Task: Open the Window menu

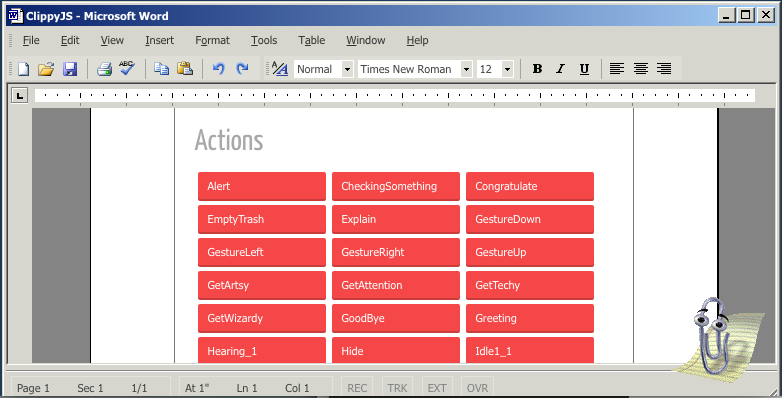Action: click(x=366, y=40)
